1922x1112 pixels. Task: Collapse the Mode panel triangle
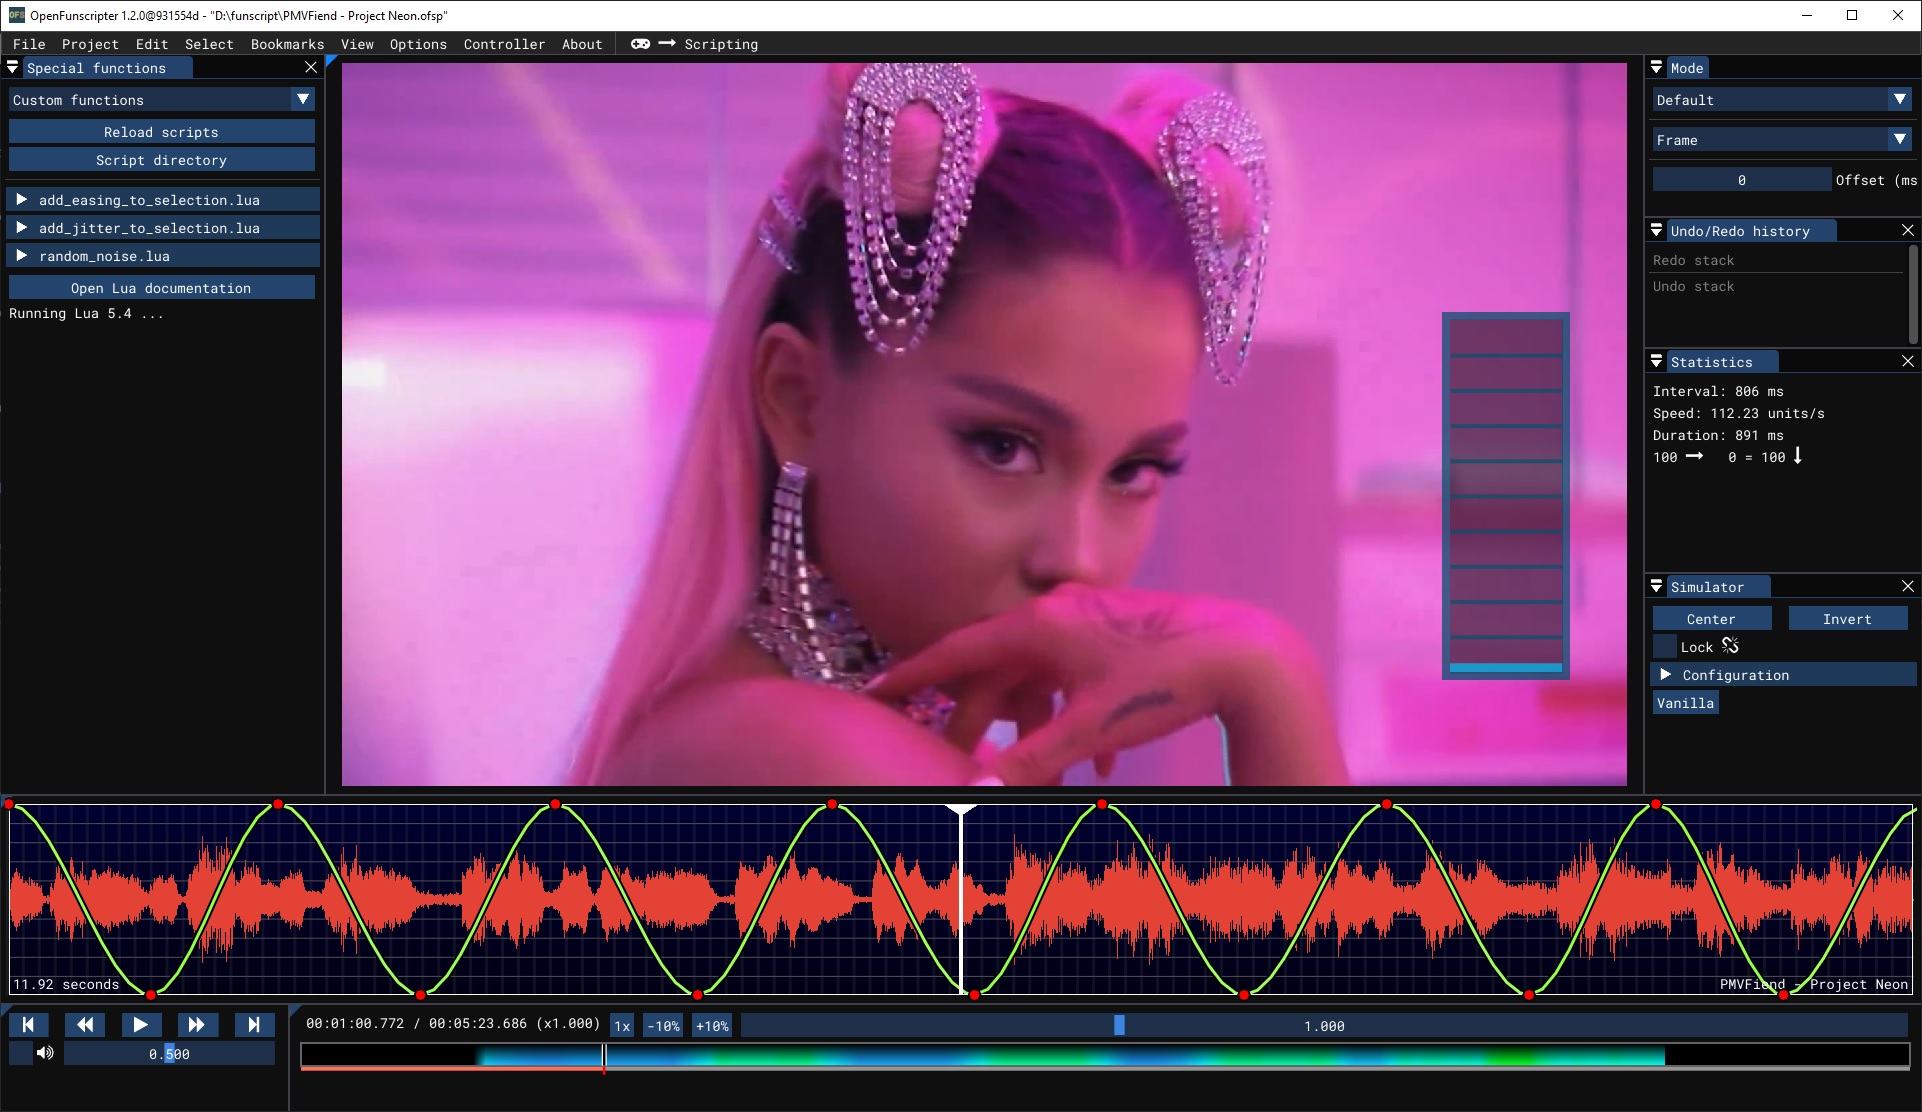tap(1657, 67)
